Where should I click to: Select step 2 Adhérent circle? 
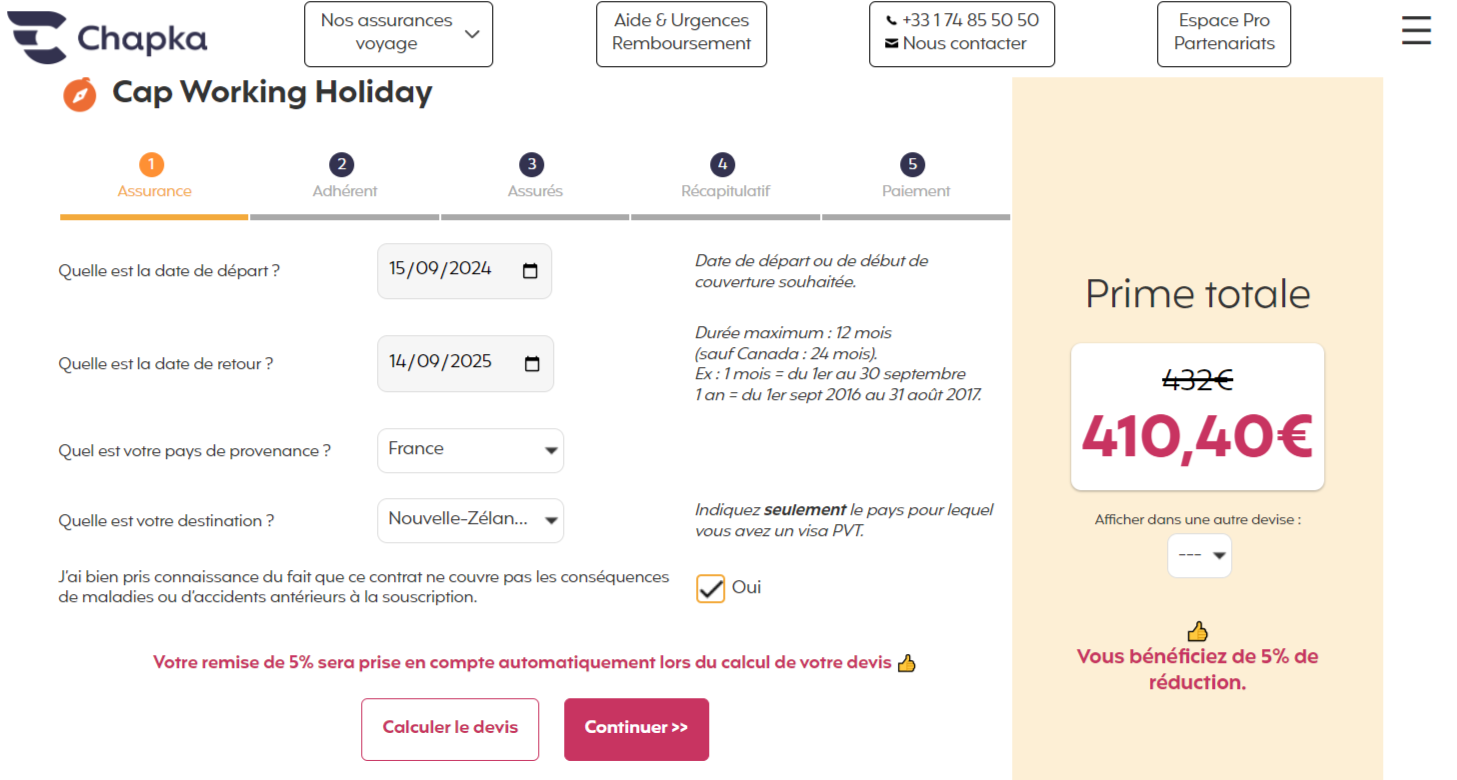point(341,165)
